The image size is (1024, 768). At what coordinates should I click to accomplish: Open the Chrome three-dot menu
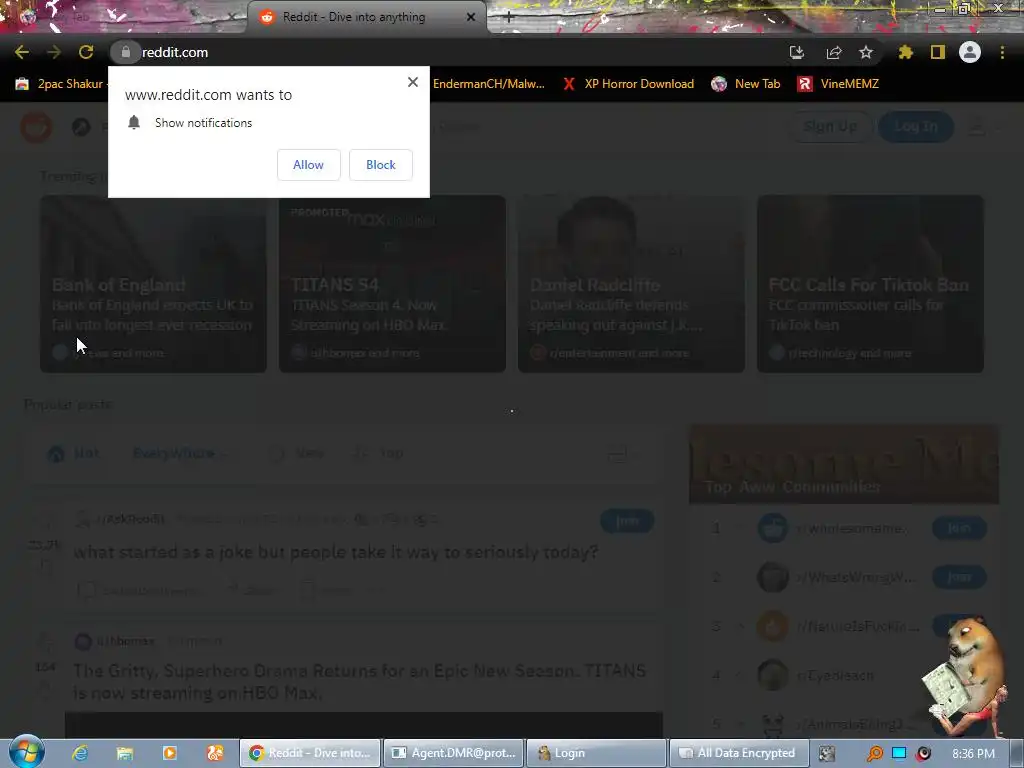1002,52
